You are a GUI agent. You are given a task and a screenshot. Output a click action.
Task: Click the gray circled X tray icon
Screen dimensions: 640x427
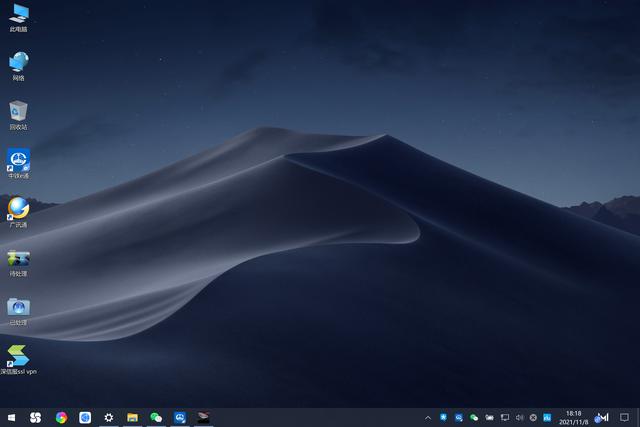(x=533, y=418)
